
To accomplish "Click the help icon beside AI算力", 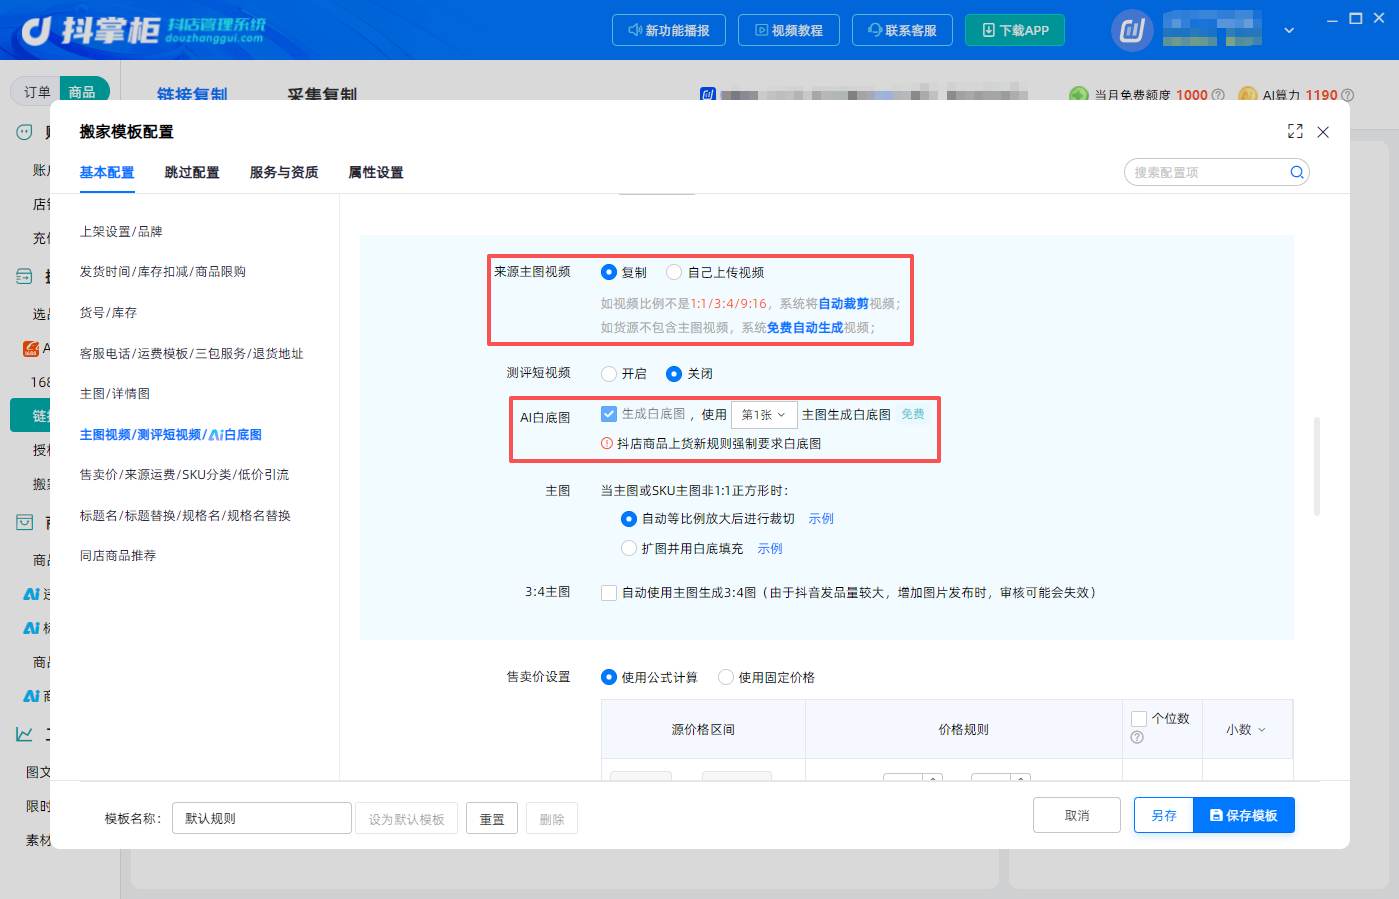I will [1347, 95].
